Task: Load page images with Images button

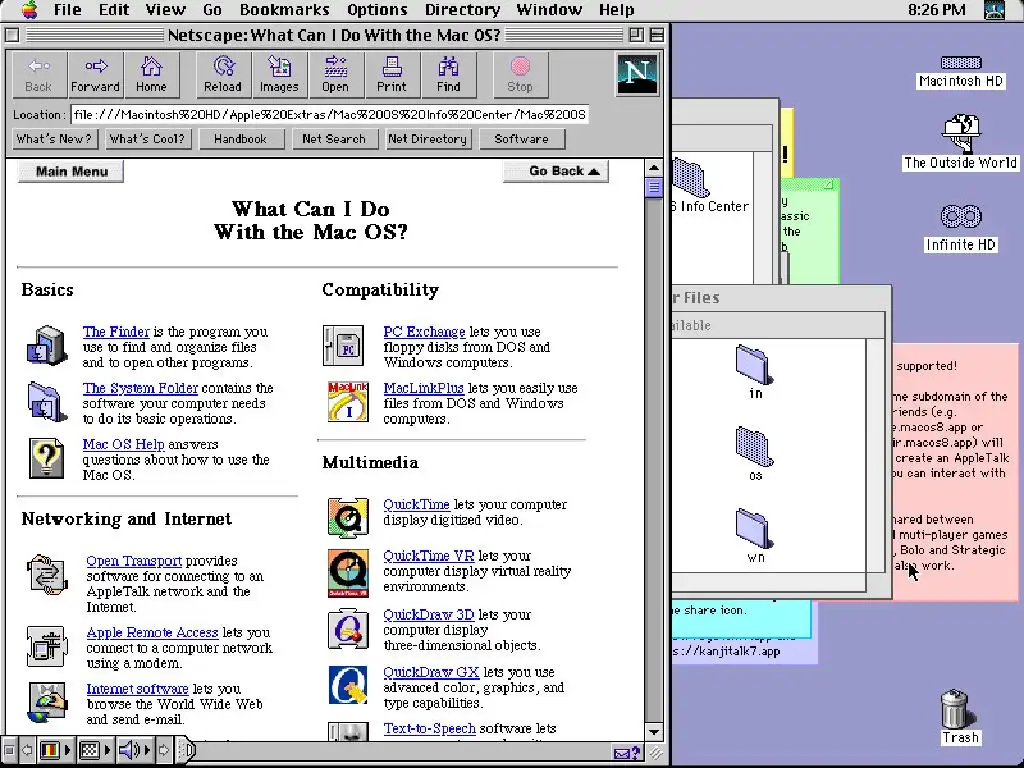Action: (x=279, y=74)
